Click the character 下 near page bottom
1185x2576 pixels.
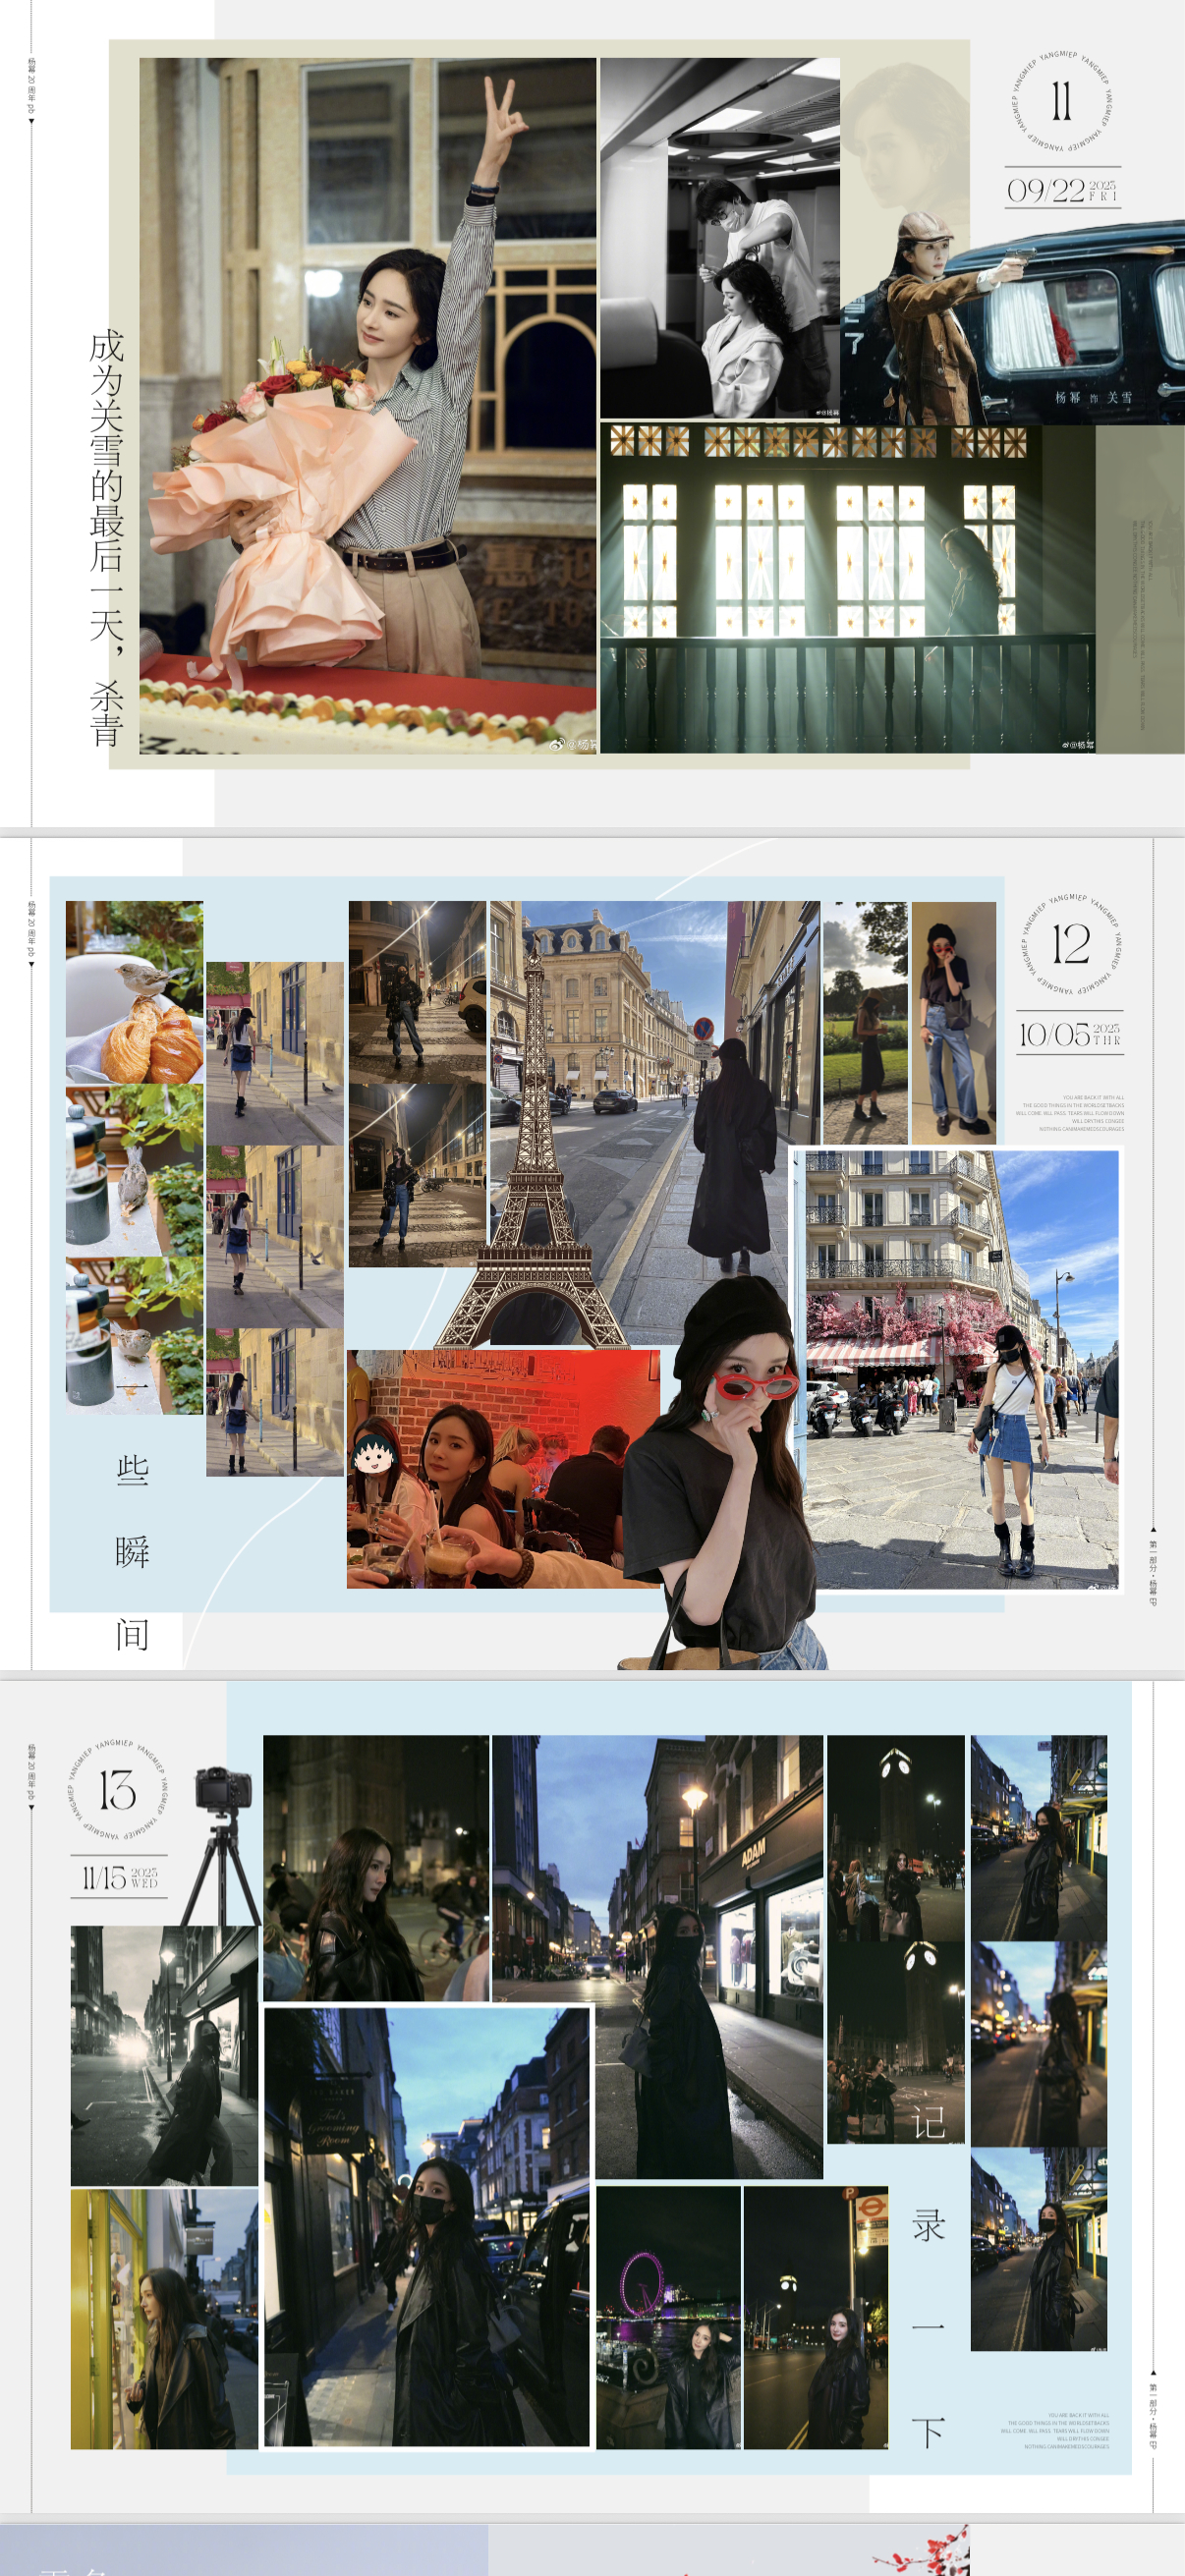pyautogui.click(x=927, y=2432)
